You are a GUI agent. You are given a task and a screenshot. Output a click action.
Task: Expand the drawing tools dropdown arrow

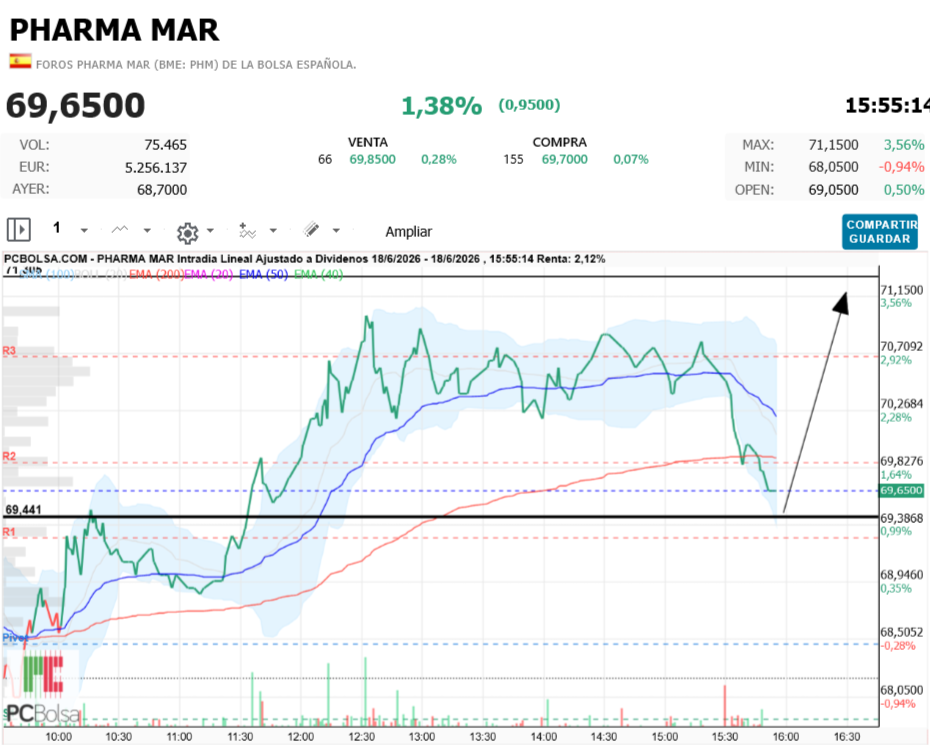(336, 230)
